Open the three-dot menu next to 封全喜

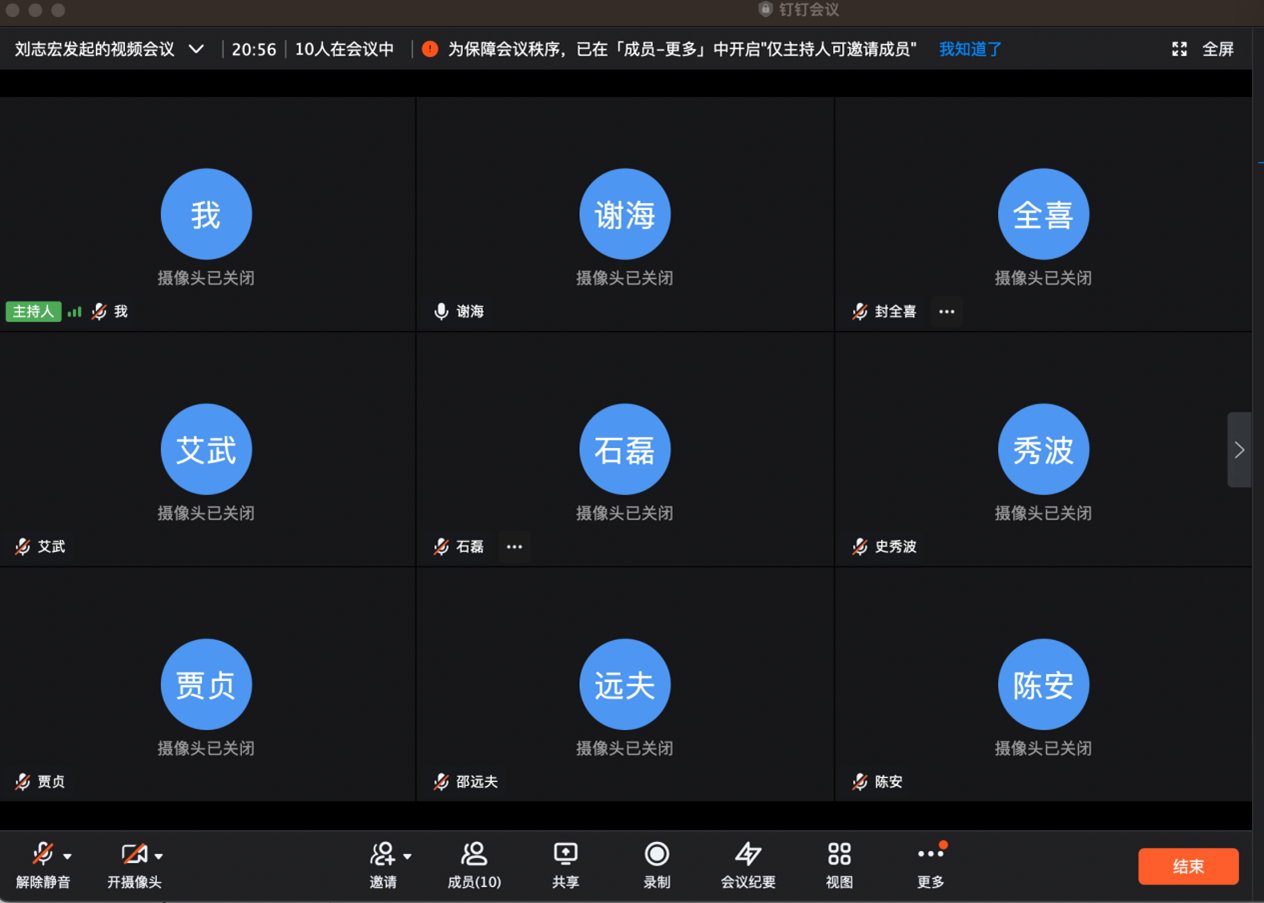946,312
